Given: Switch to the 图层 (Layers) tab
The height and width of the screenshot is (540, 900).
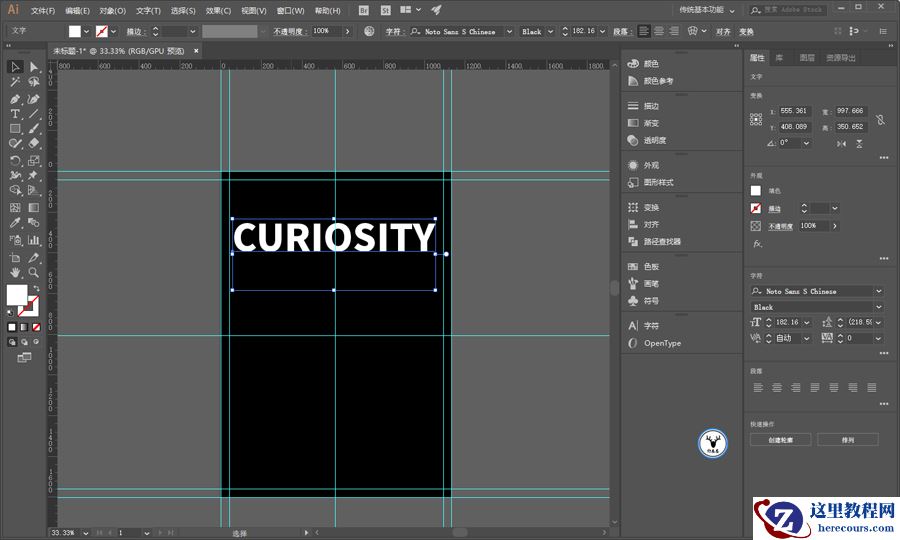Looking at the screenshot, I should (807, 58).
